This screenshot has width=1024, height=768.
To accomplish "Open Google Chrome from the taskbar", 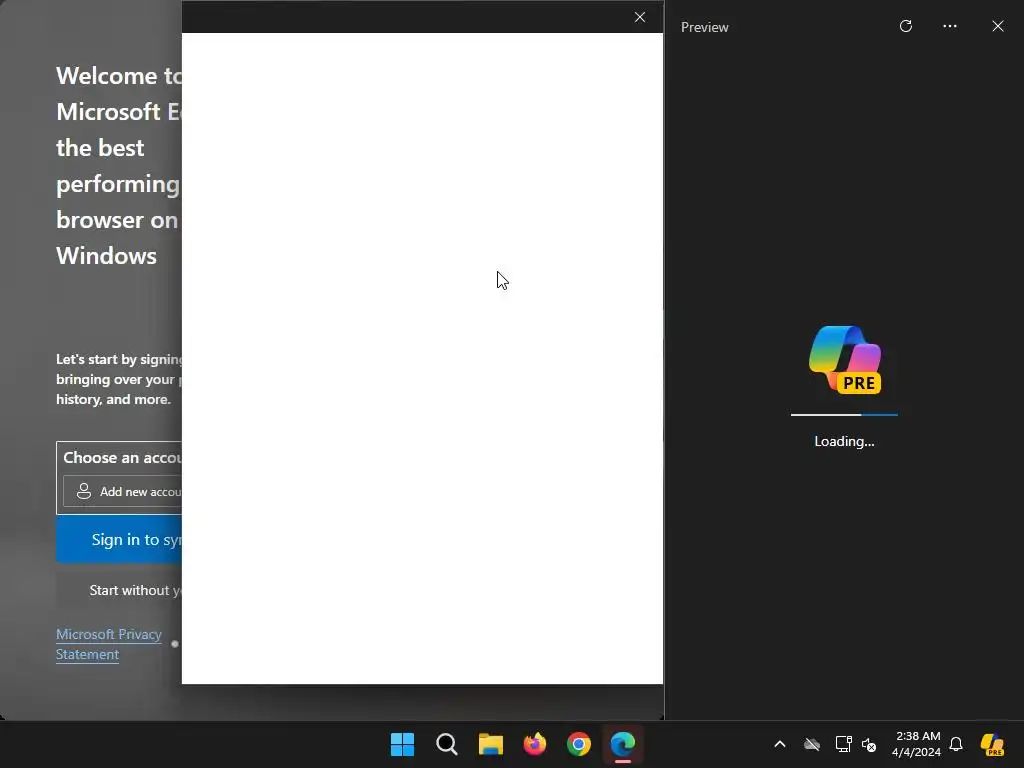I will pyautogui.click(x=579, y=744).
